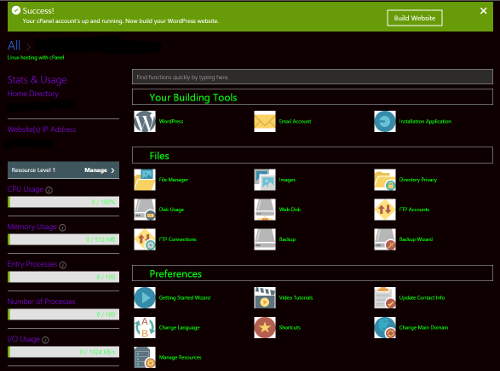
Task: Click the CPU Usage progress bar
Action: pyautogui.click(x=63, y=202)
